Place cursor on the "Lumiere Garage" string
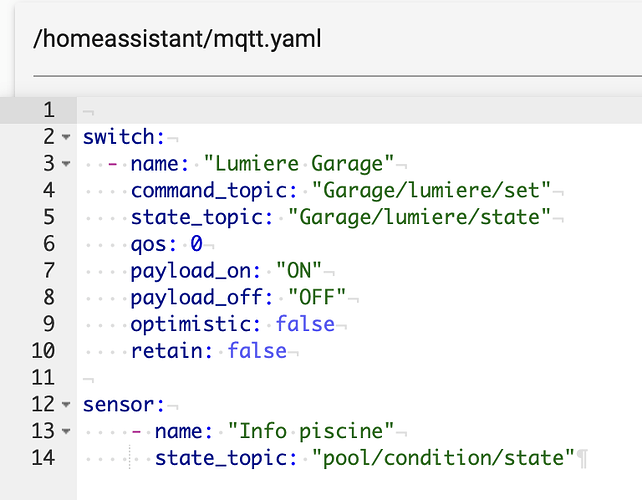The height and width of the screenshot is (500, 642). click(x=299, y=163)
